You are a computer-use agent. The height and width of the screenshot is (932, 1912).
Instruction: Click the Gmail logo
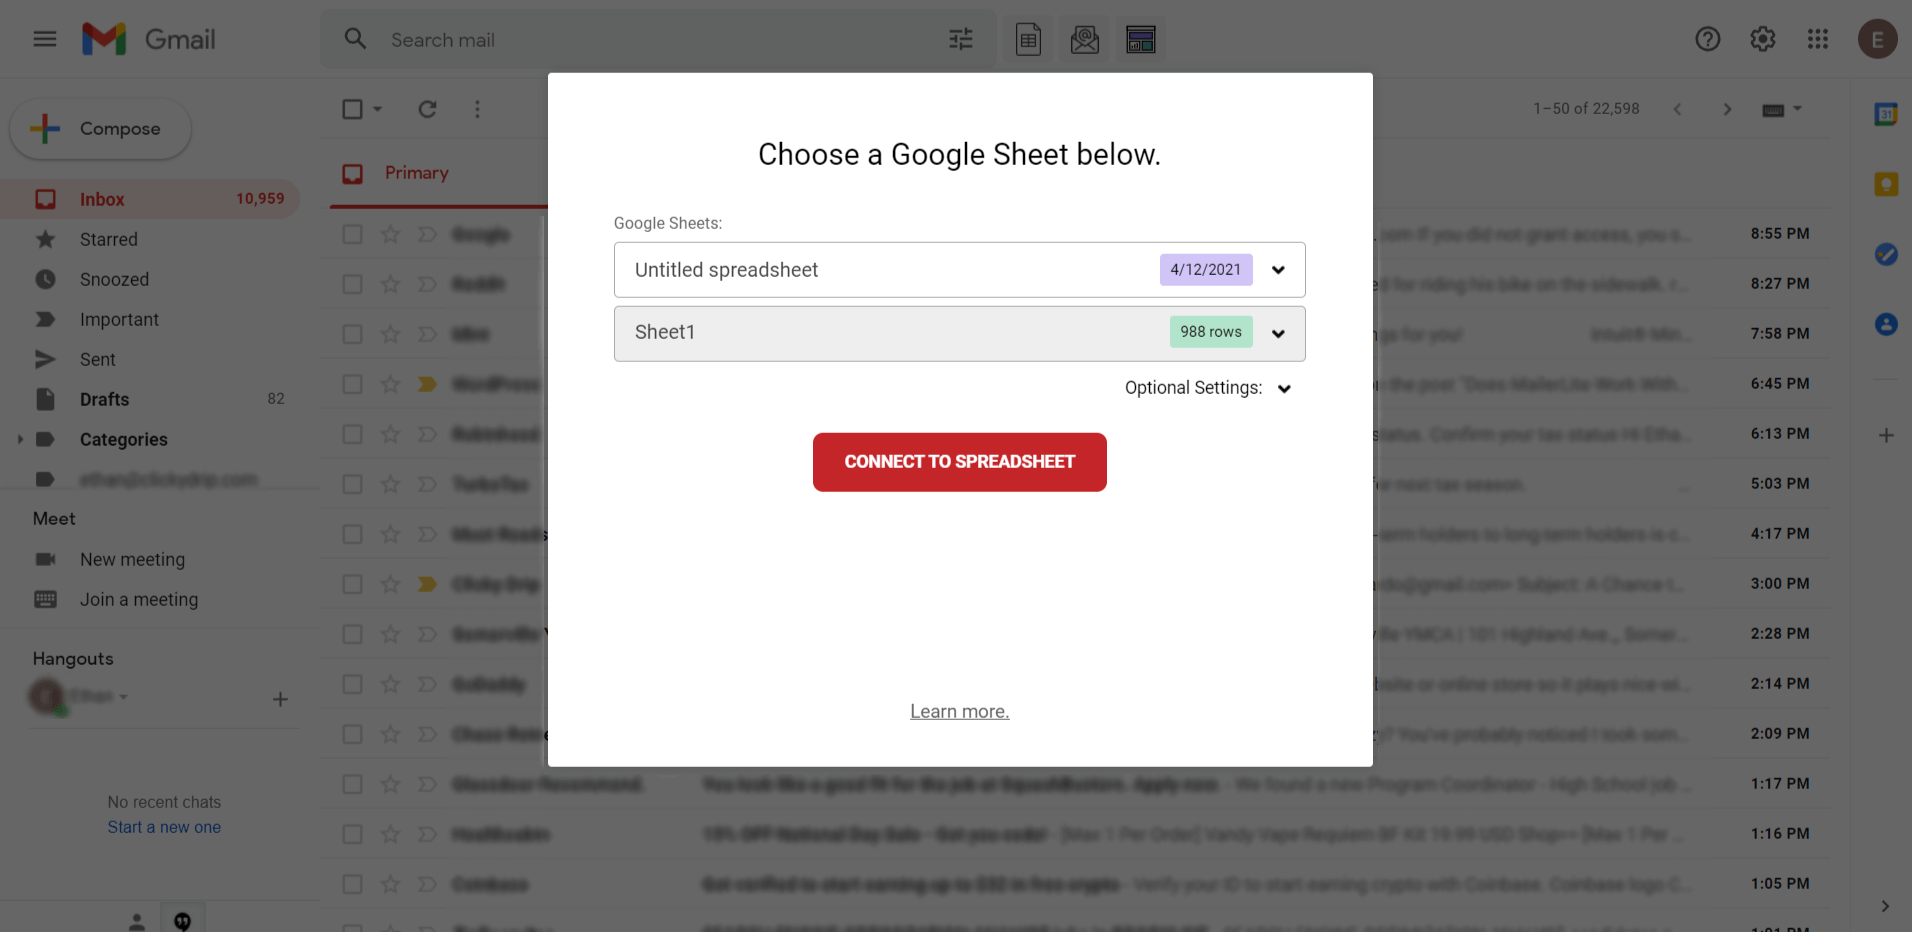tap(149, 39)
